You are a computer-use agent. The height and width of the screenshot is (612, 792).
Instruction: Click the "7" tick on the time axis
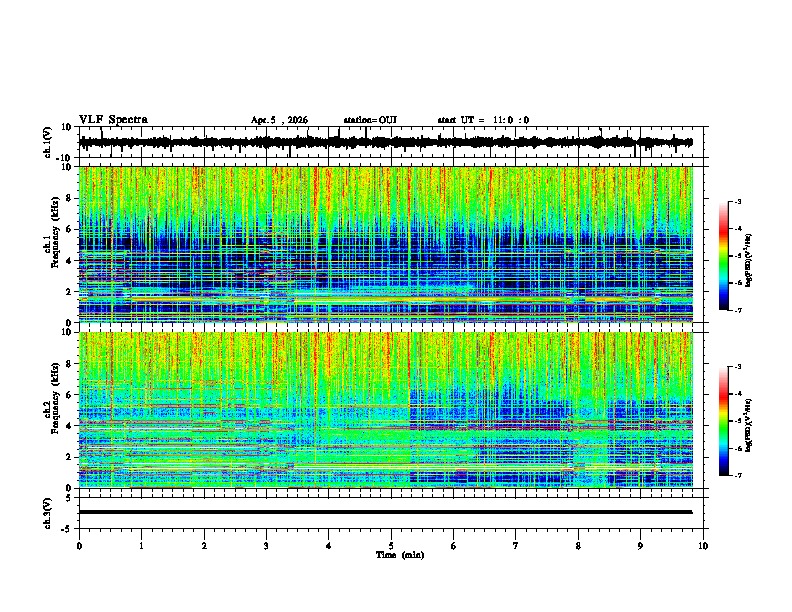(516, 546)
